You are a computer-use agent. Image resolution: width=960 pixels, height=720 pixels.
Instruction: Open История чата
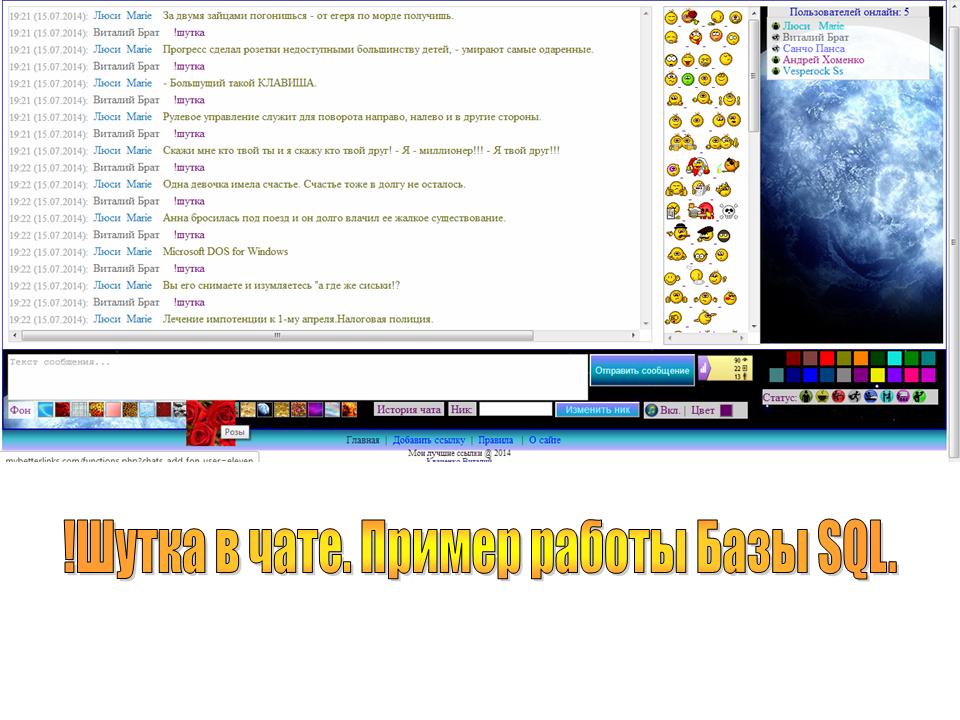pyautogui.click(x=408, y=410)
